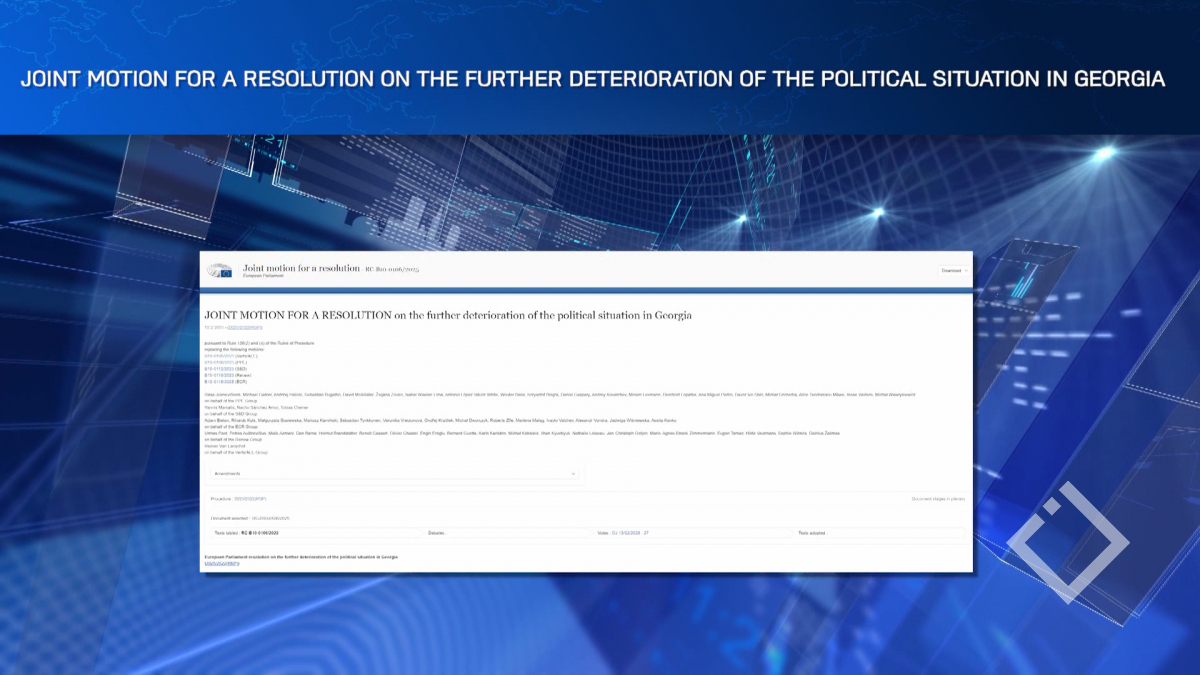Open the Download dropdown

point(955,270)
